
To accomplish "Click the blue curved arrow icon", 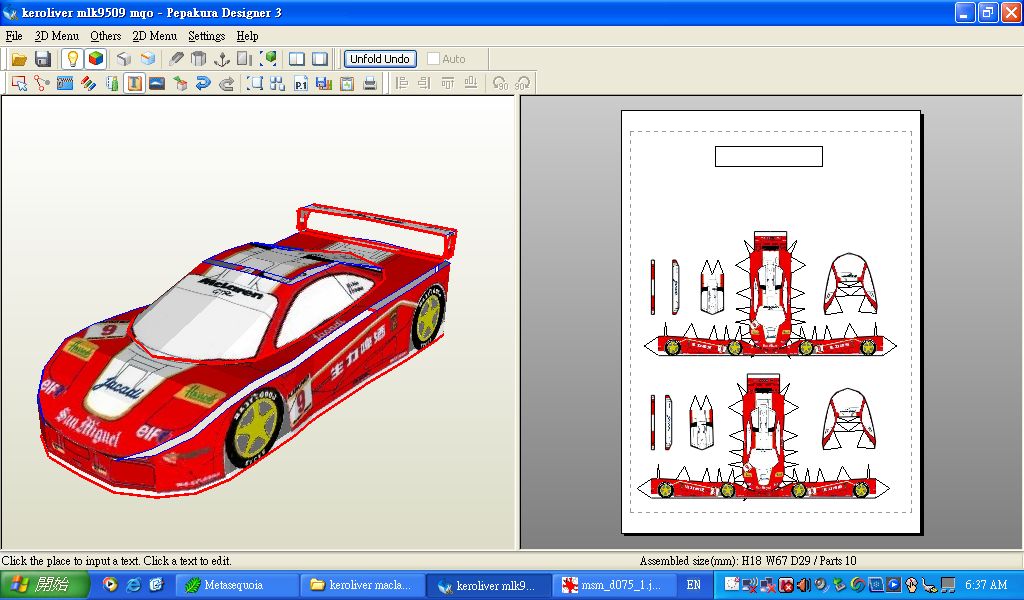I will [x=203, y=83].
